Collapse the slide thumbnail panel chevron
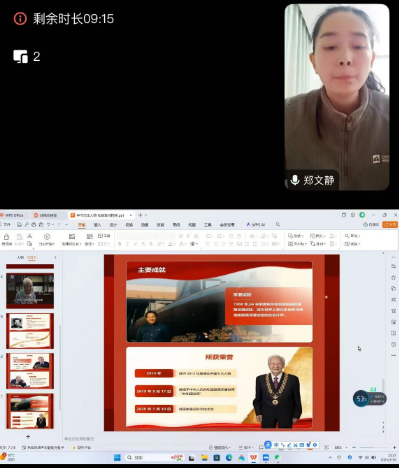The image size is (399, 468). click(x=55, y=257)
